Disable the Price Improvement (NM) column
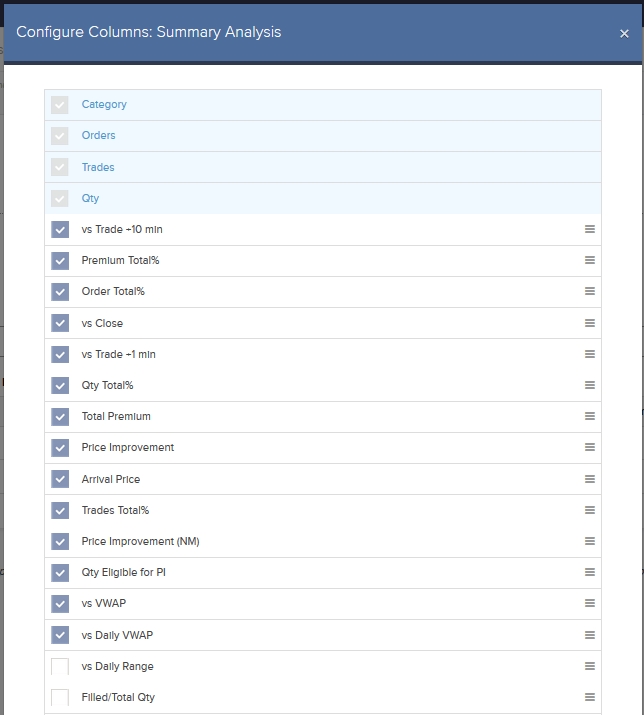644x715 pixels. 60,541
